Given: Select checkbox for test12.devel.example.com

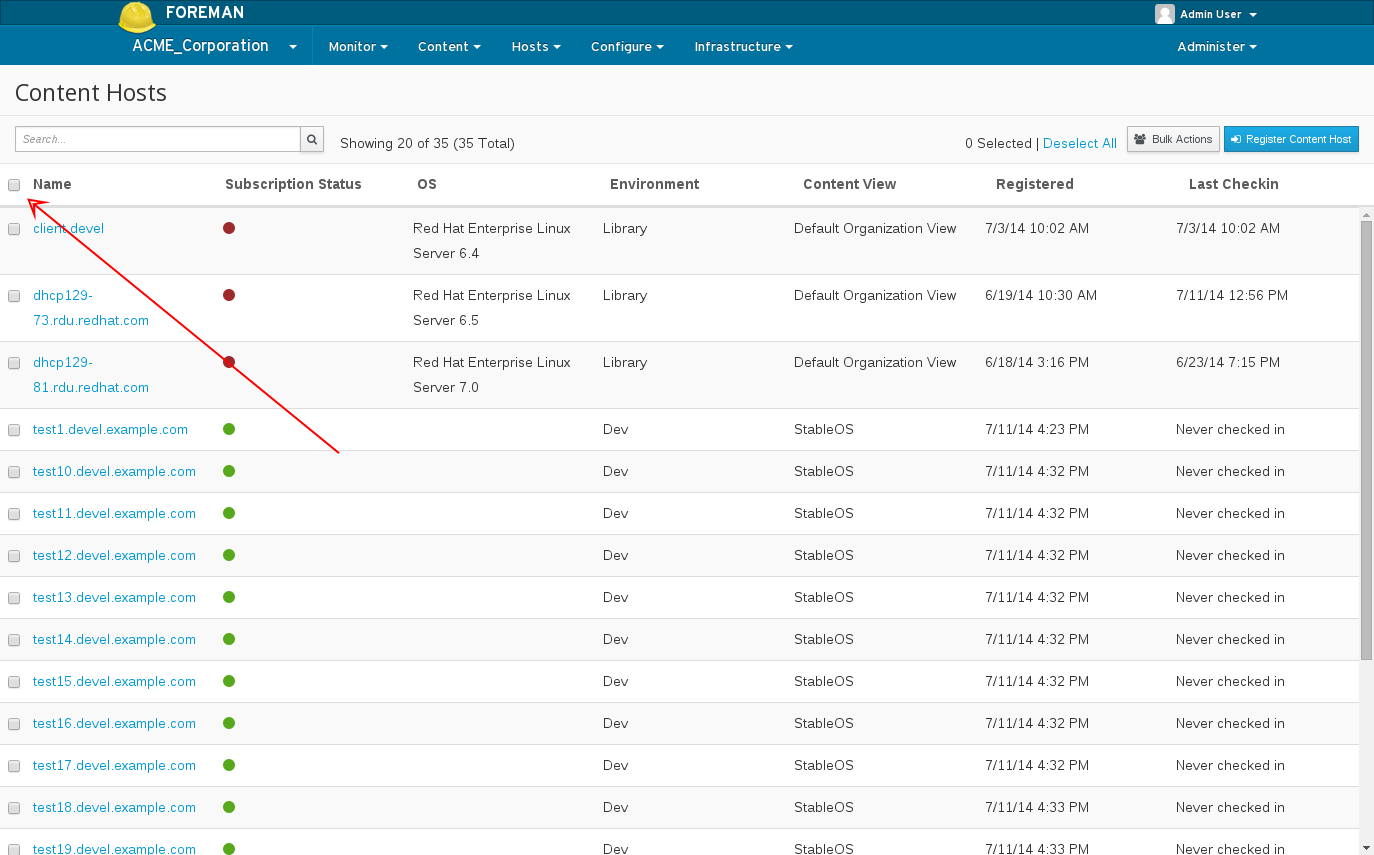Looking at the screenshot, I should click(14, 556).
